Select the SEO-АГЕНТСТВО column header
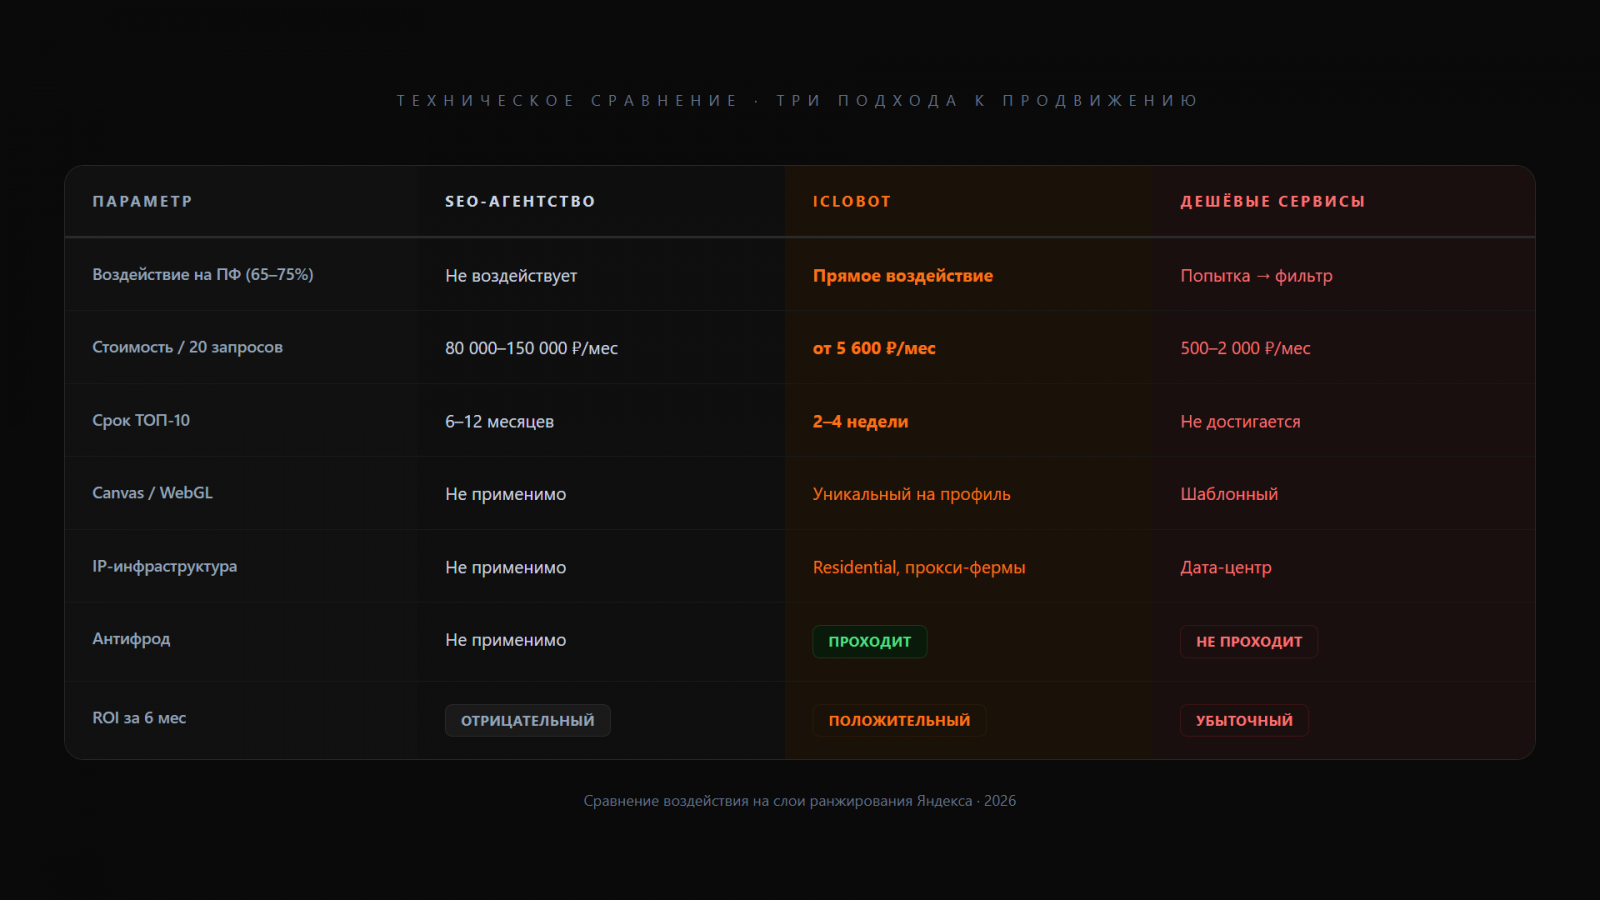The height and width of the screenshot is (900, 1600). (x=520, y=201)
